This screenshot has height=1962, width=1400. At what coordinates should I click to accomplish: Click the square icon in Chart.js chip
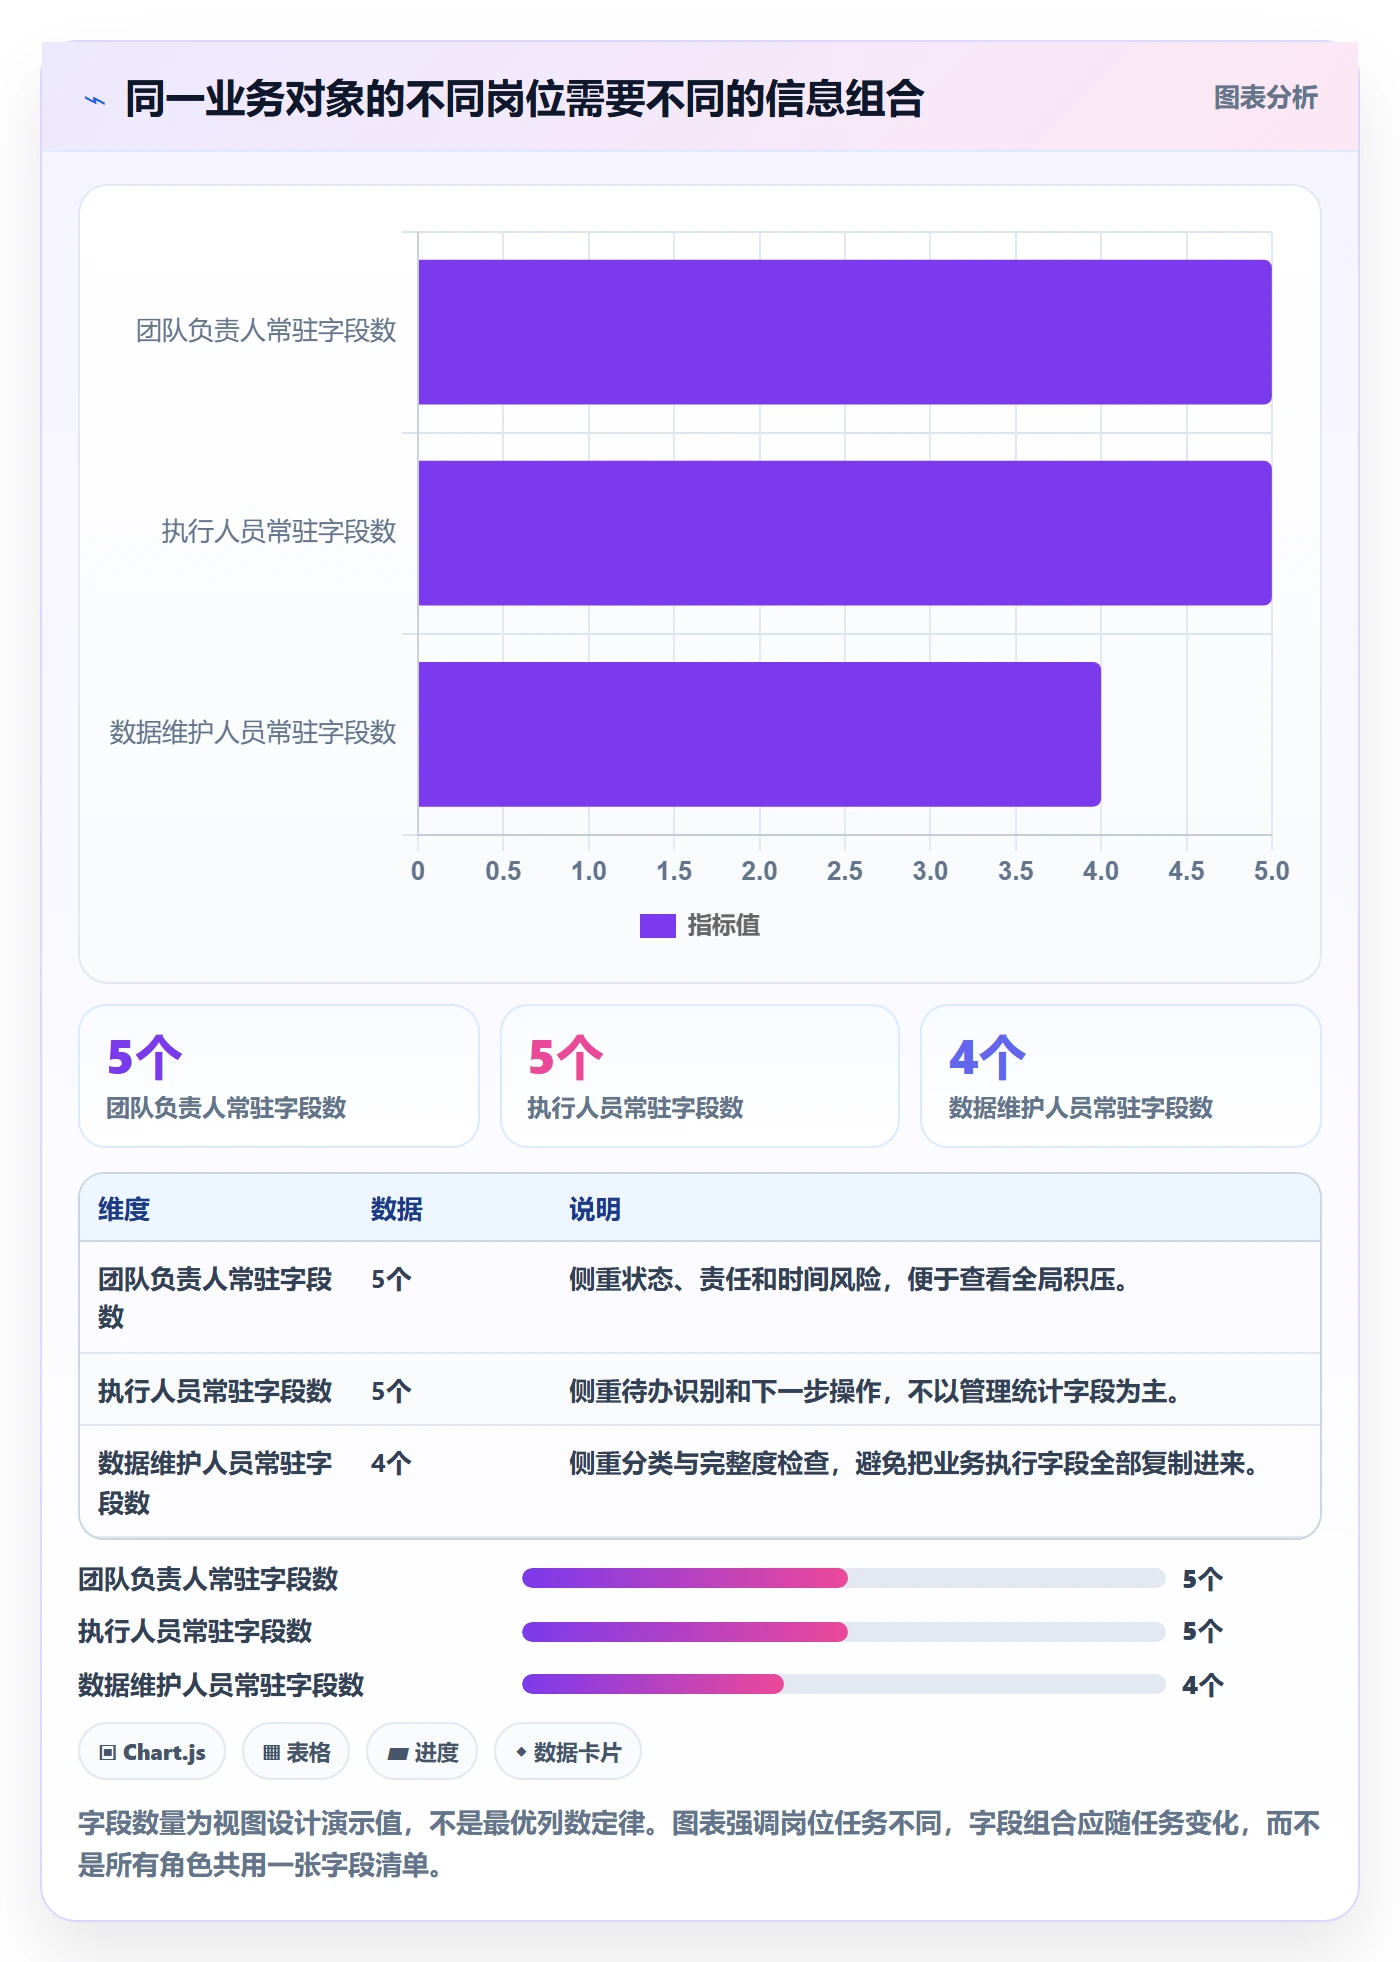pos(108,1752)
